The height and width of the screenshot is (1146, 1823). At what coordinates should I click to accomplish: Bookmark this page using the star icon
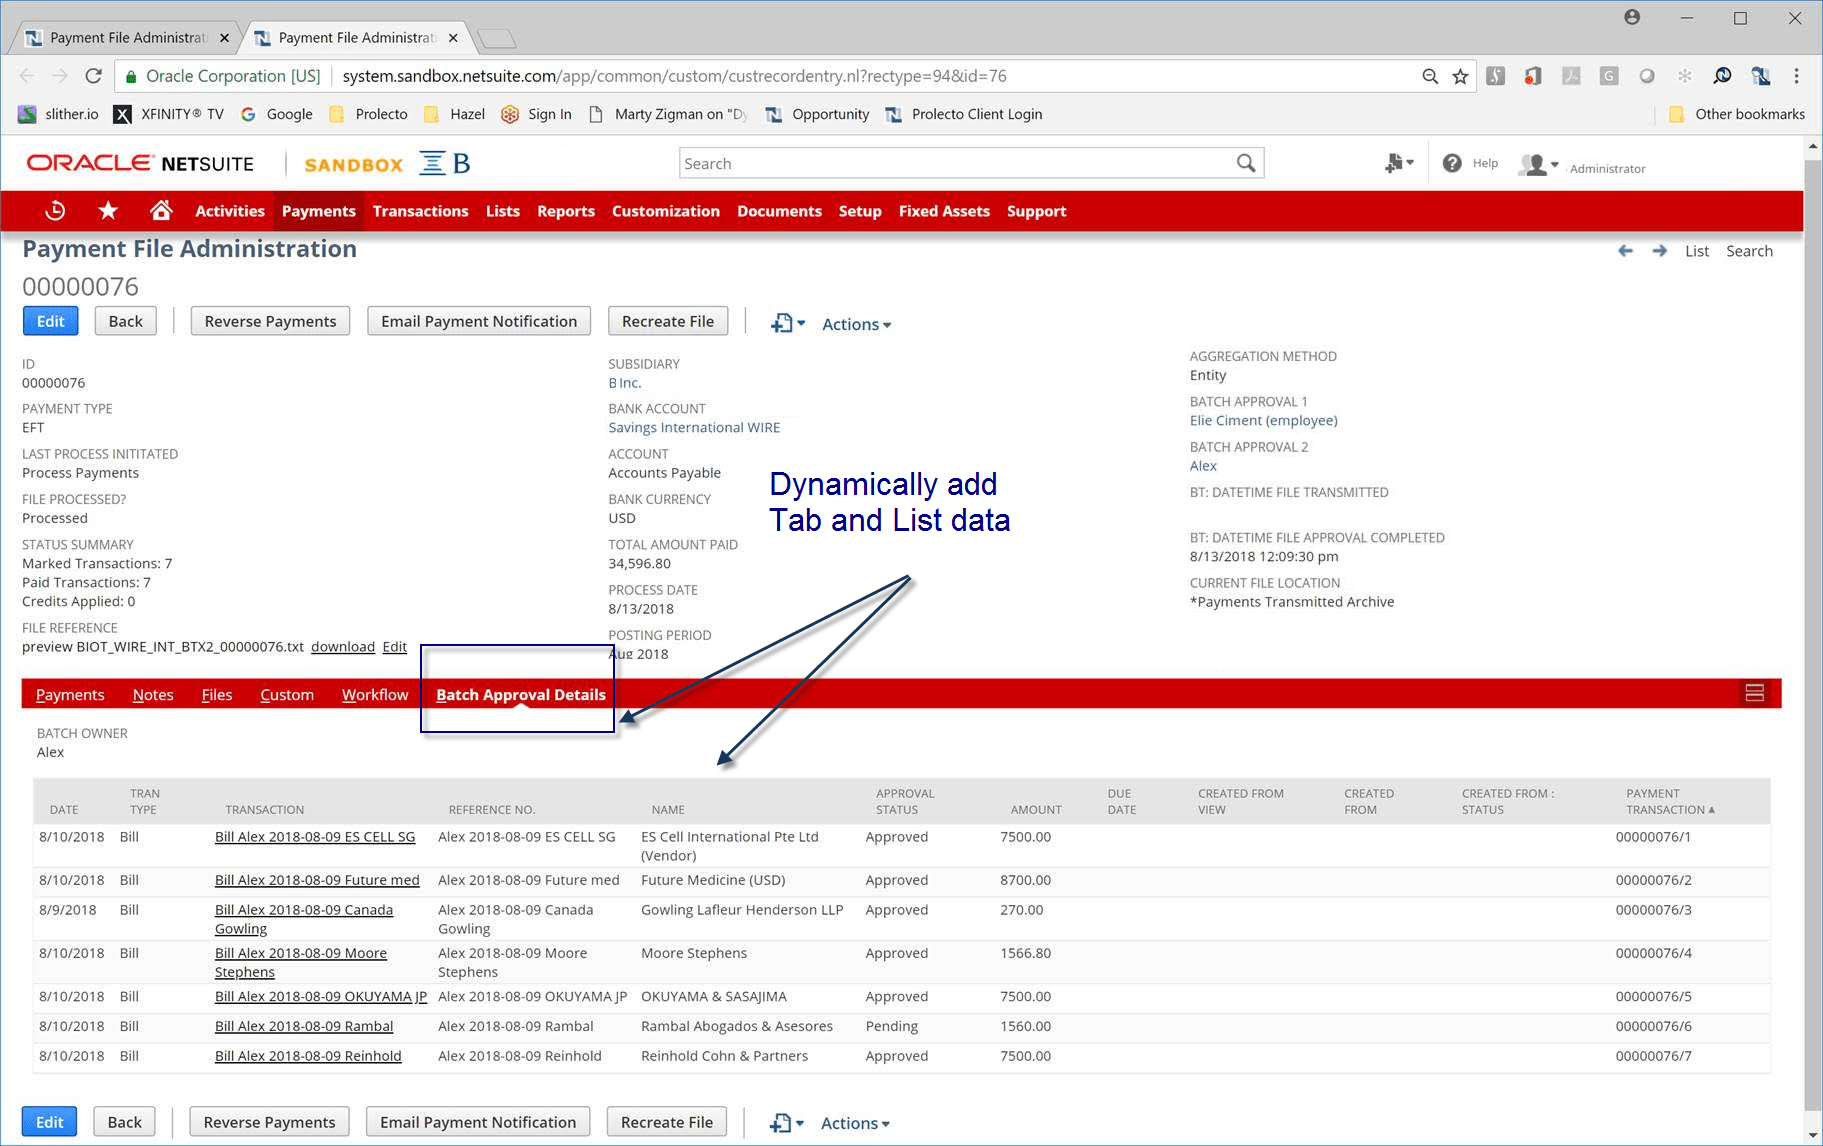click(x=1458, y=75)
